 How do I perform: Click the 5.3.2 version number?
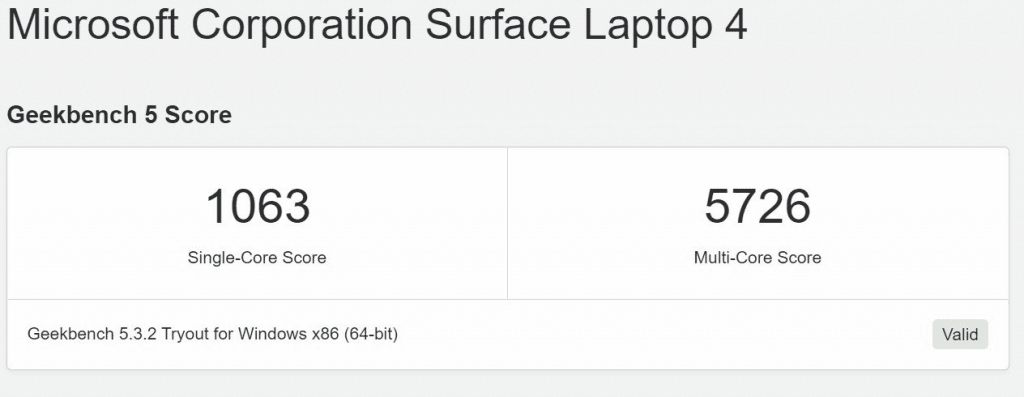click(137, 334)
